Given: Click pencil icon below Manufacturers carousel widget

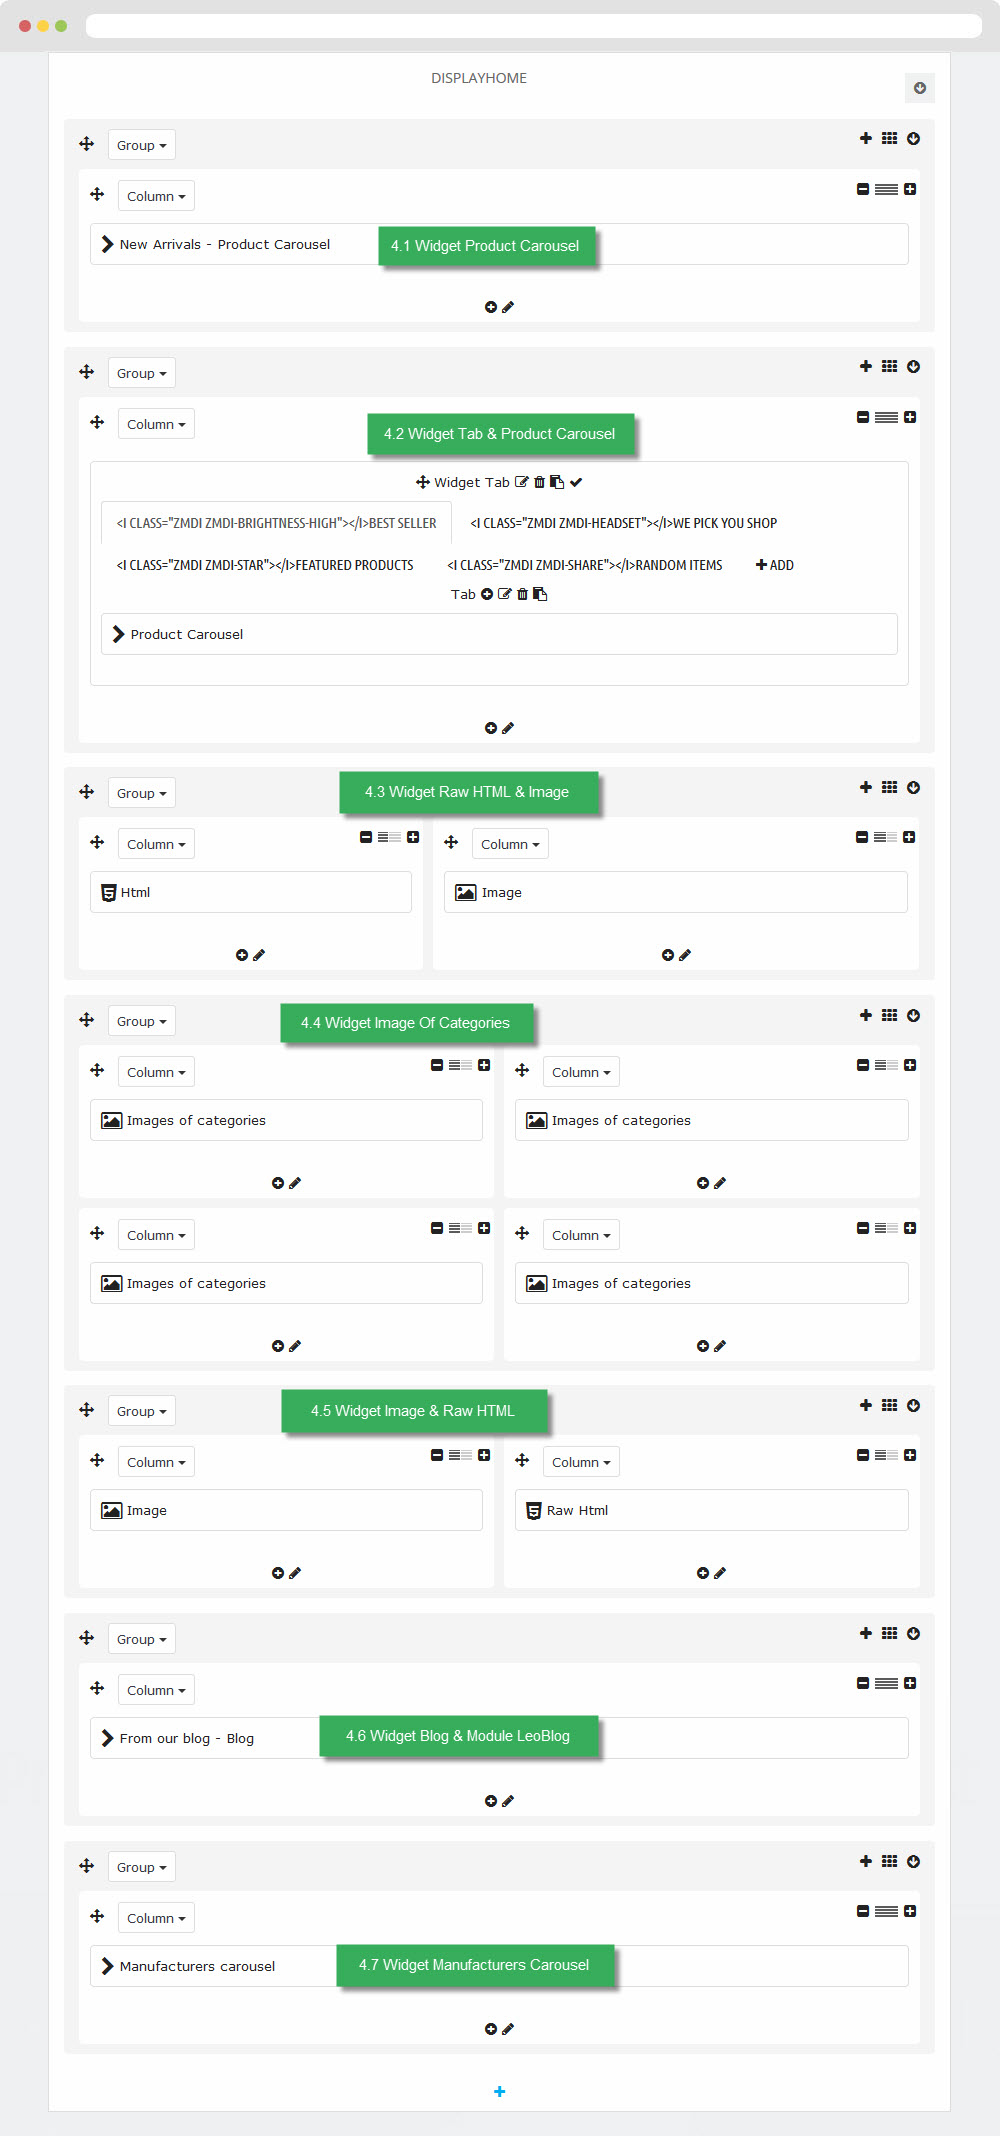Looking at the screenshot, I should pyautogui.click(x=508, y=2029).
